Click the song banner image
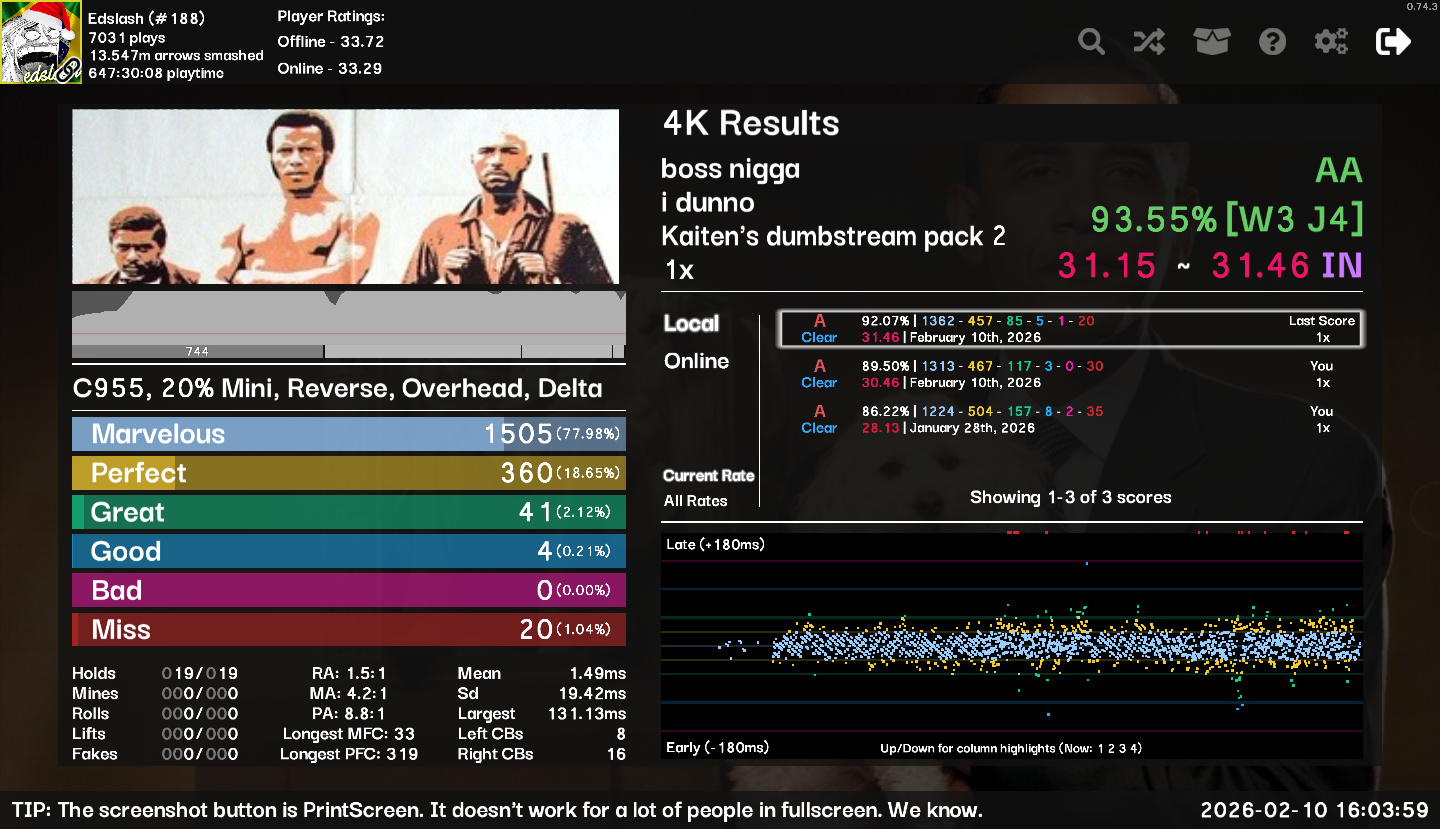 (345, 197)
